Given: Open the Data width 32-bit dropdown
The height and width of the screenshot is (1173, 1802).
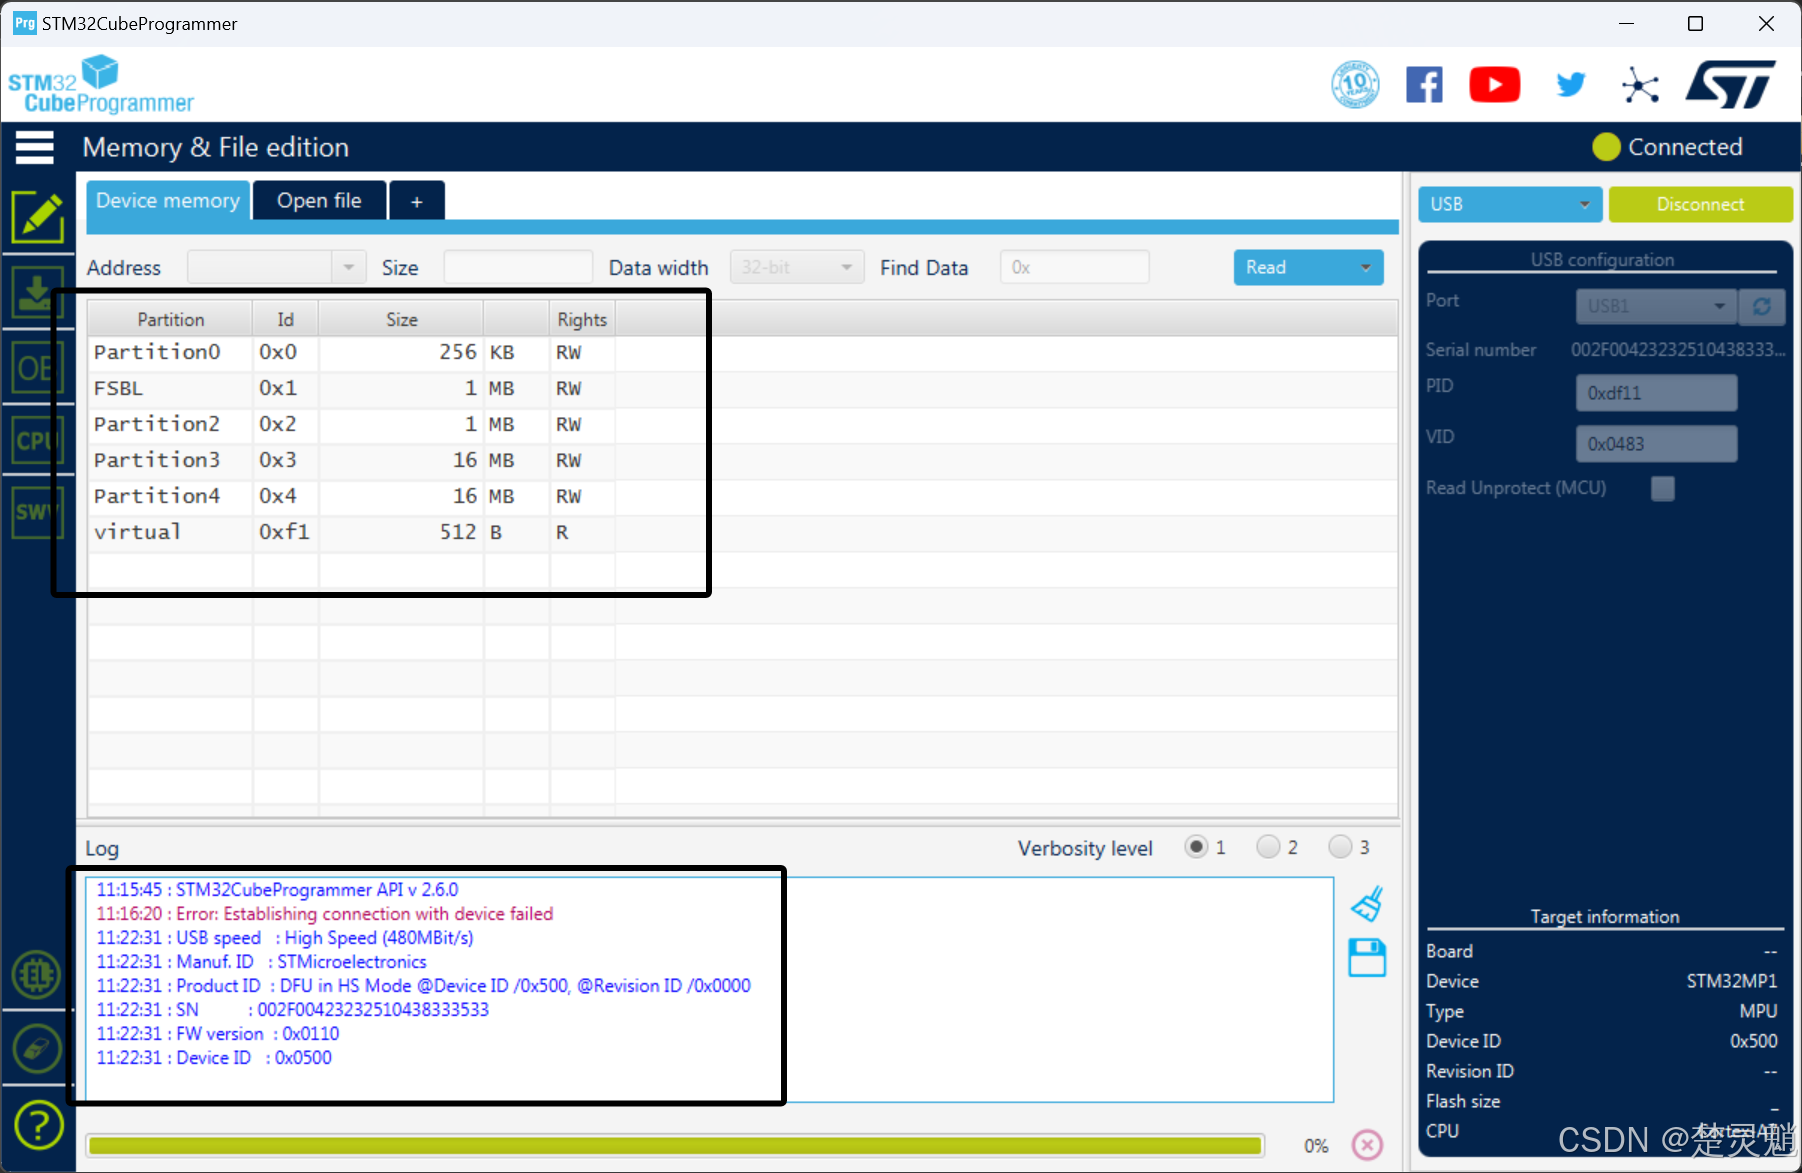Looking at the screenshot, I should point(797,267).
